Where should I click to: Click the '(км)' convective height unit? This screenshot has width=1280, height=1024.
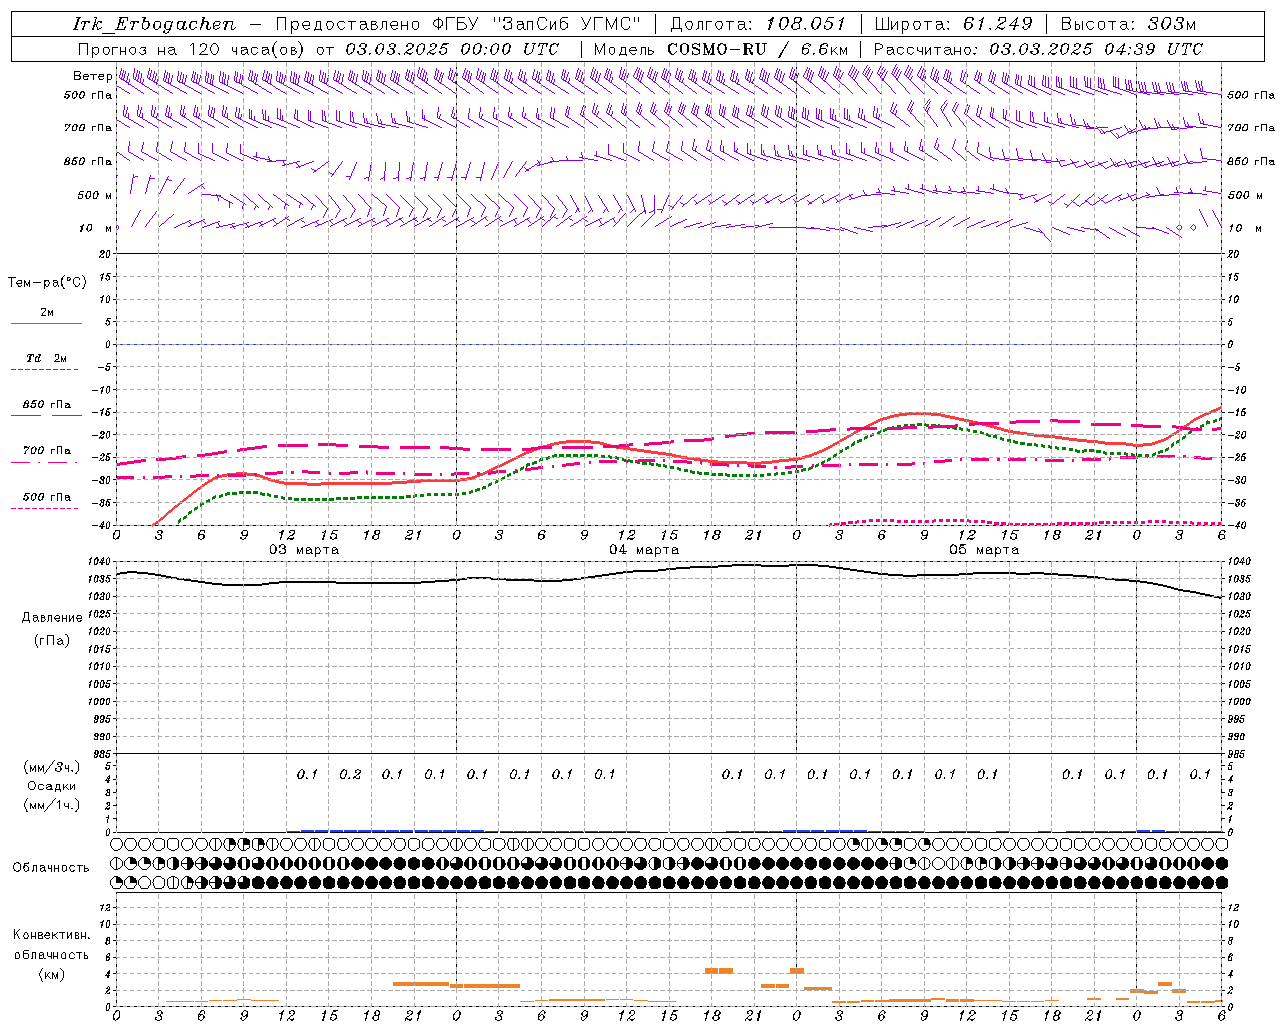51,974
